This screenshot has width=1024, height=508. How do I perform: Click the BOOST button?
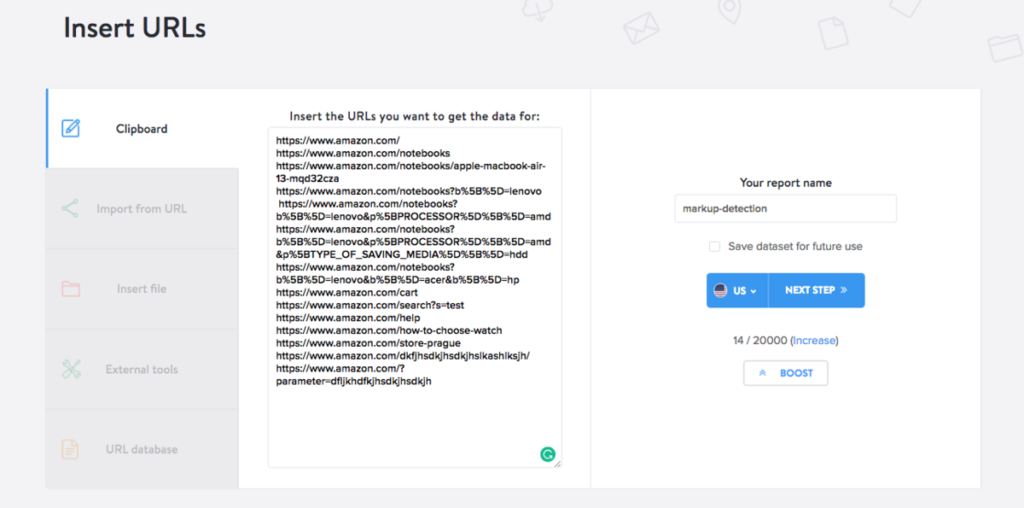point(786,373)
